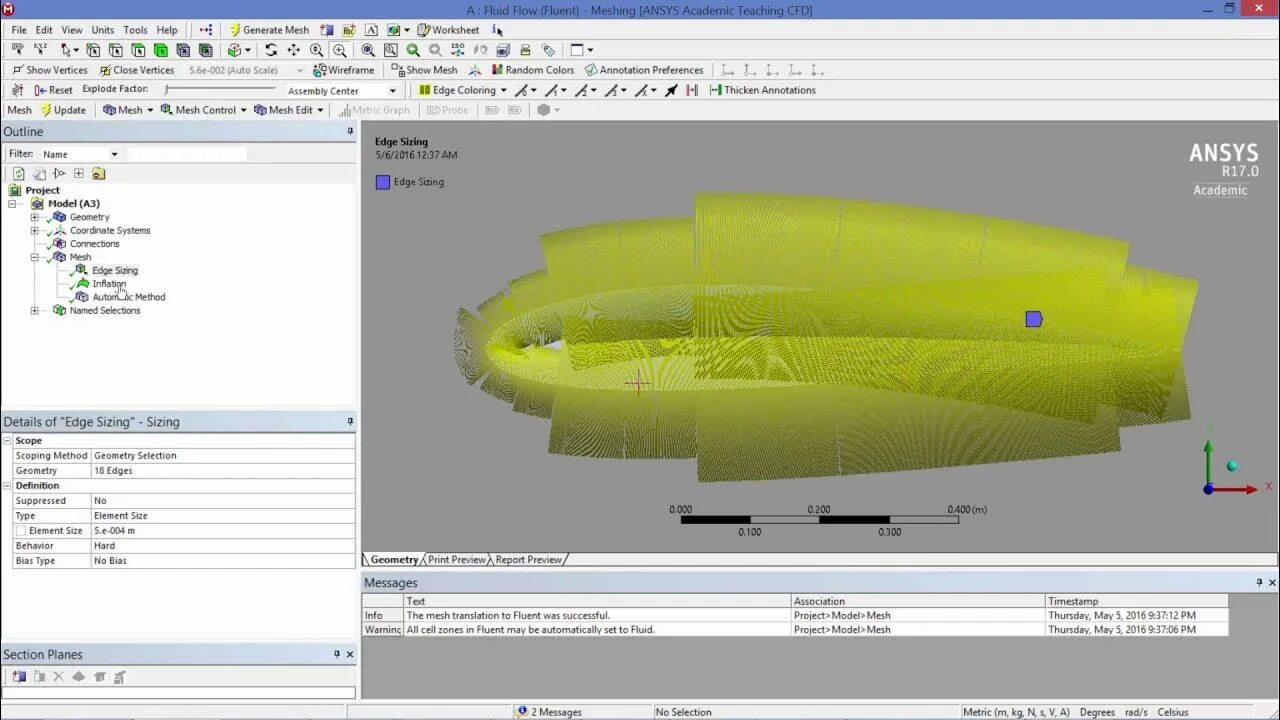
Task: Open the Units menu
Action: coord(102,30)
